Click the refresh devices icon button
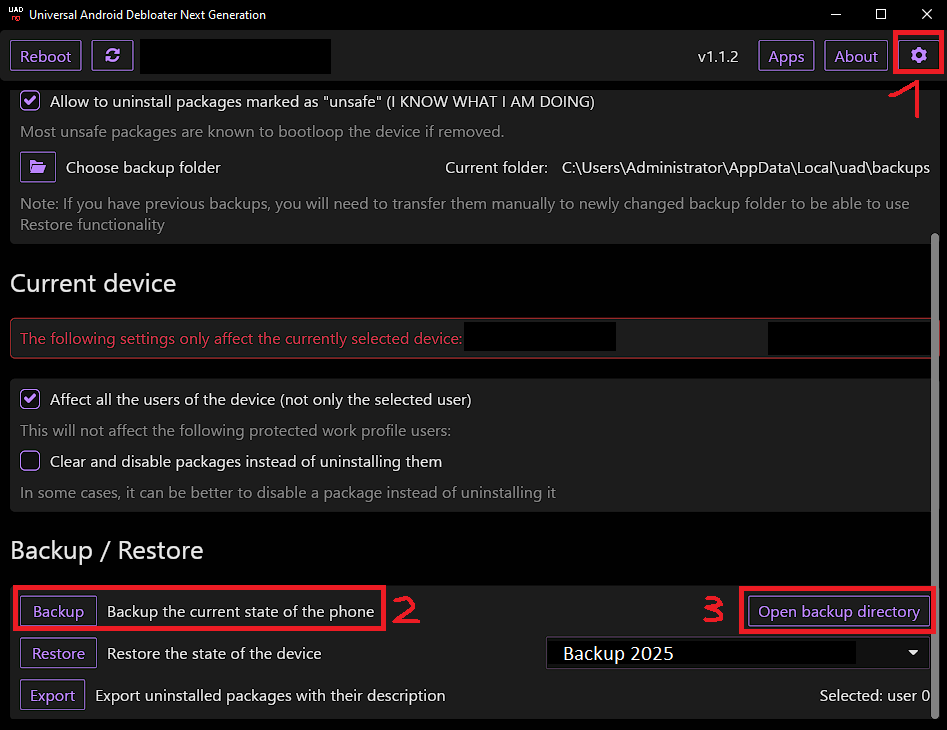The width and height of the screenshot is (947, 730). tap(112, 56)
